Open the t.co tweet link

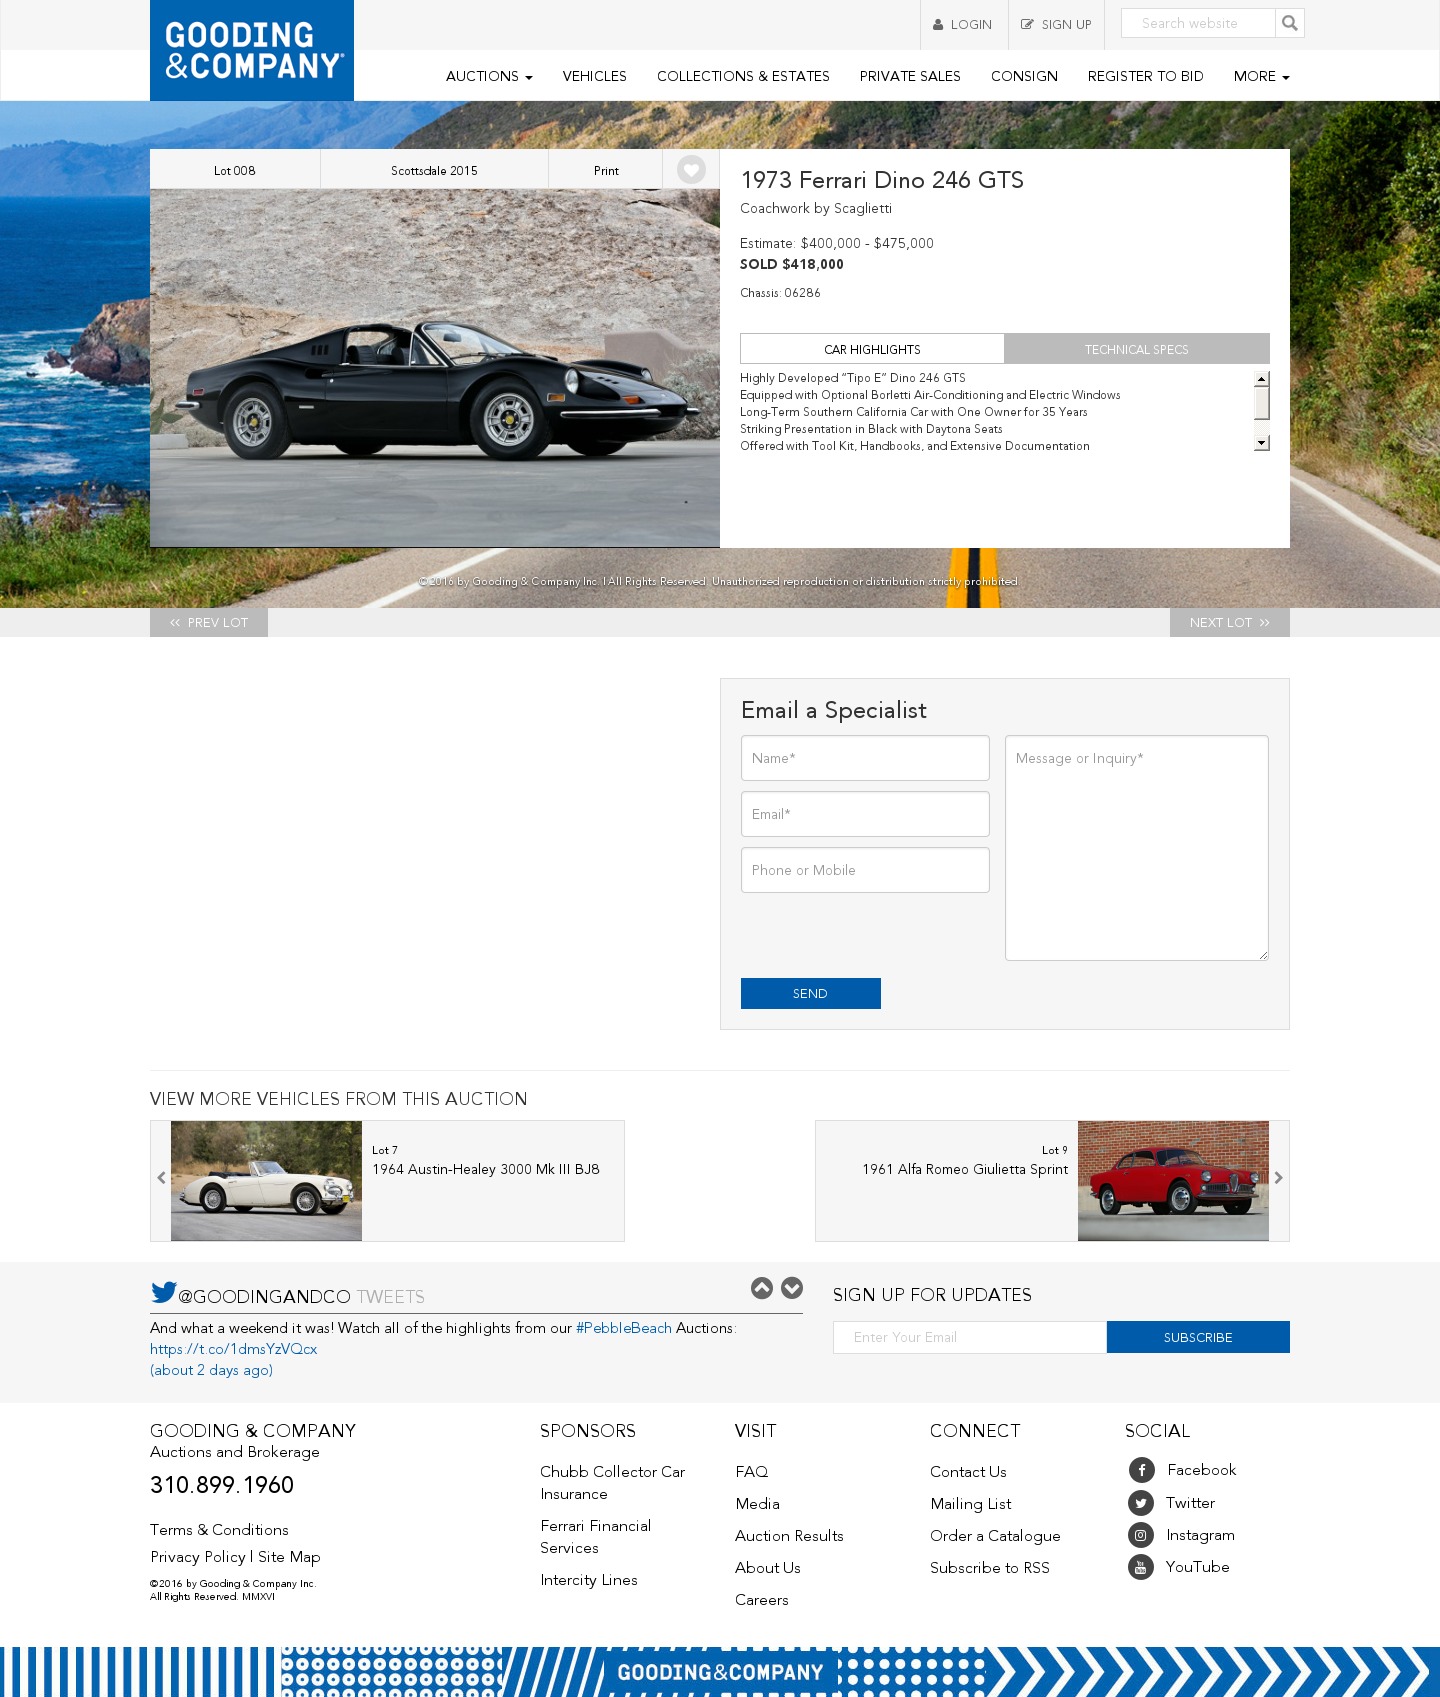[233, 1349]
